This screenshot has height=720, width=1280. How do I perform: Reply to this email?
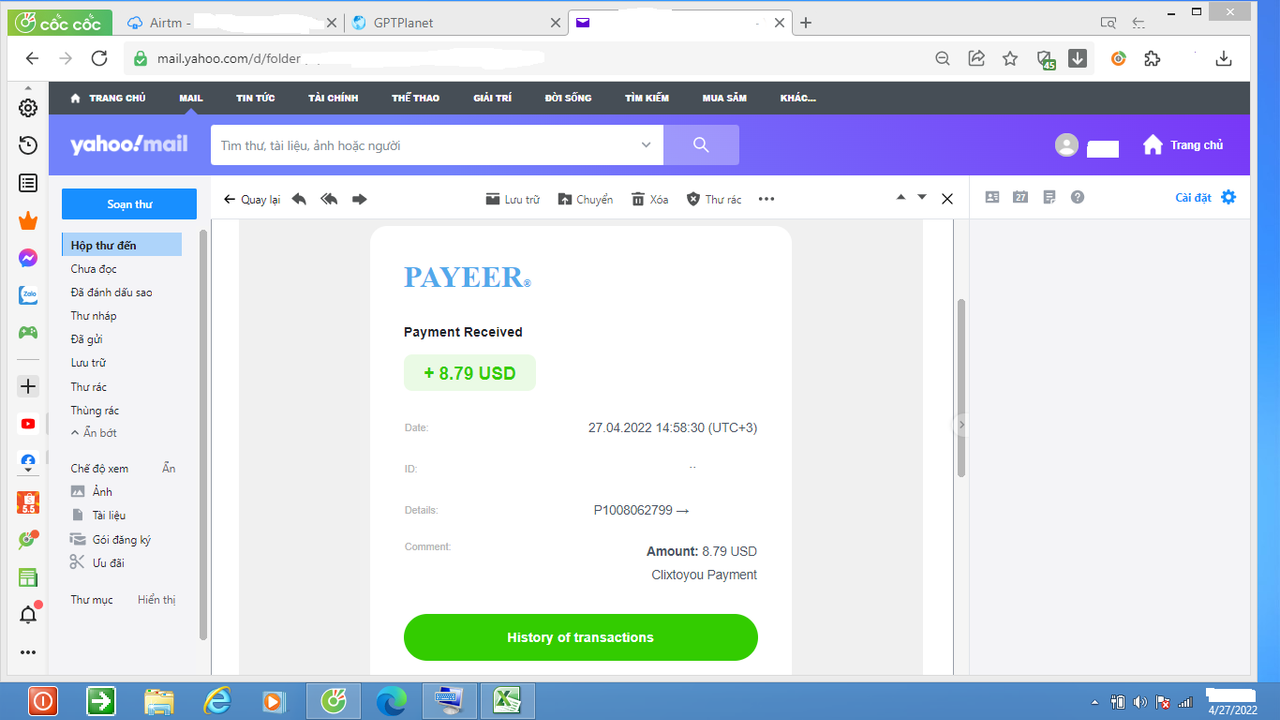coord(299,199)
